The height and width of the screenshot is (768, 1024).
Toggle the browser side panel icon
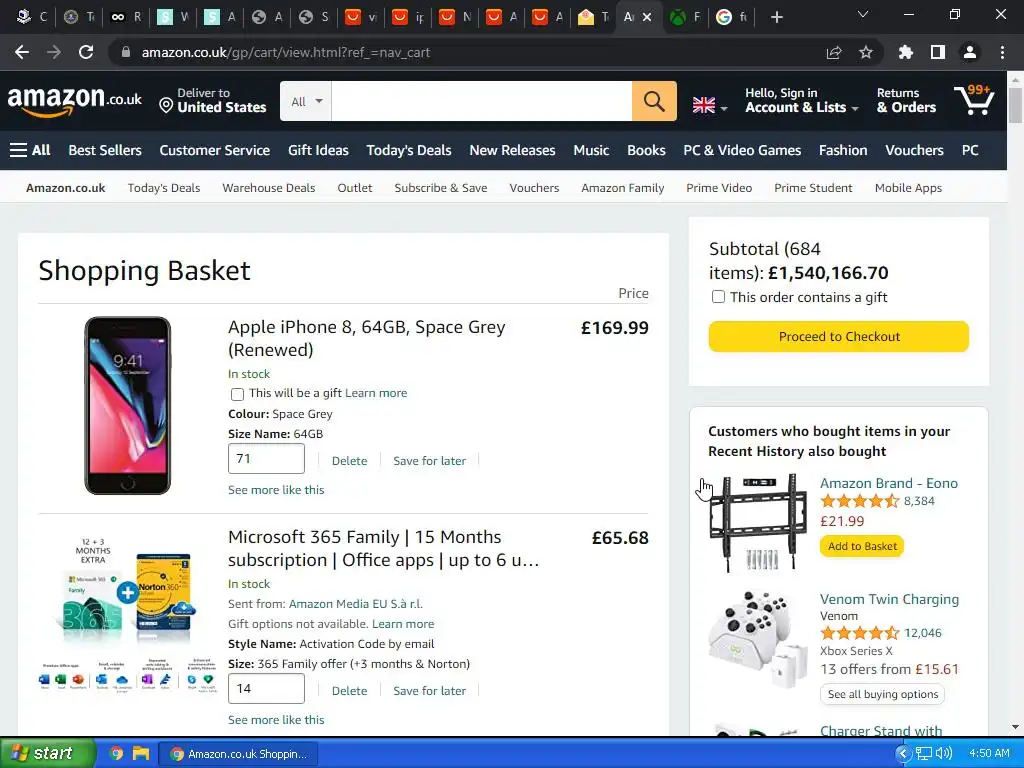click(x=938, y=52)
